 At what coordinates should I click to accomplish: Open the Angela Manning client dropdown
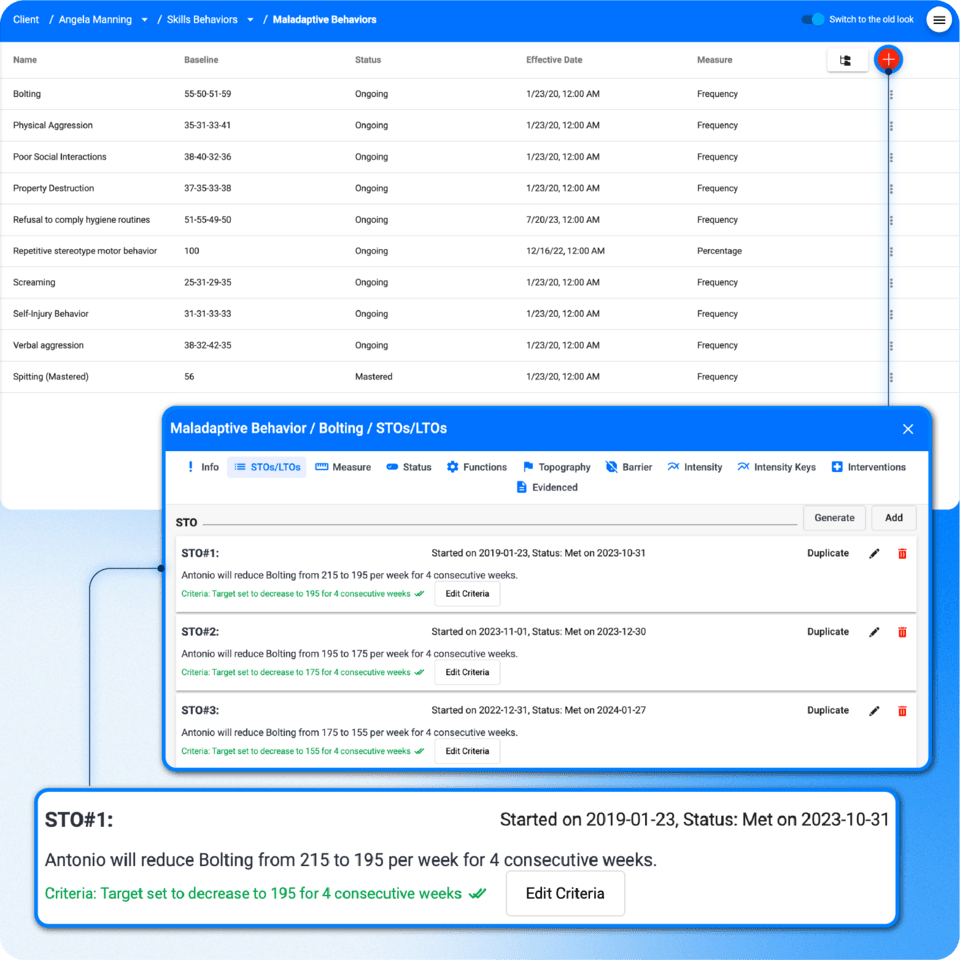click(145, 19)
